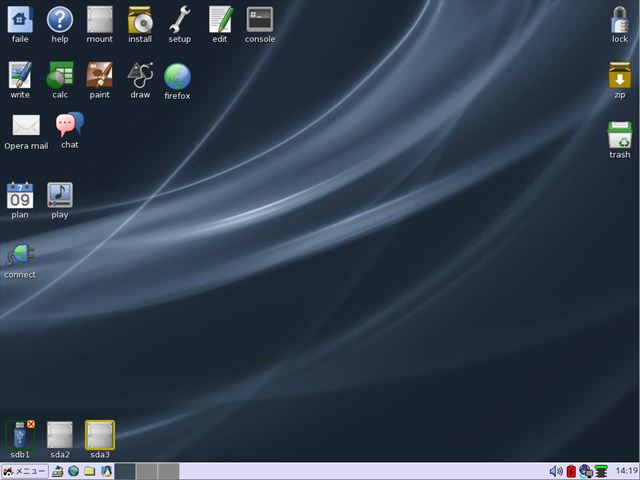Open the plan calendar icon
Viewport: 640px width, 480px height.
(20, 195)
